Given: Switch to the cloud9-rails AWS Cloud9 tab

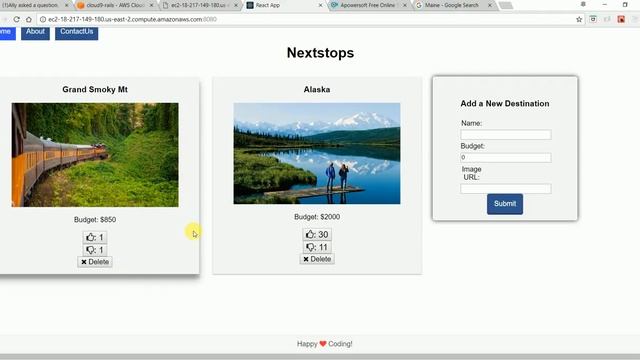Looking at the screenshot, I should tap(115, 5).
